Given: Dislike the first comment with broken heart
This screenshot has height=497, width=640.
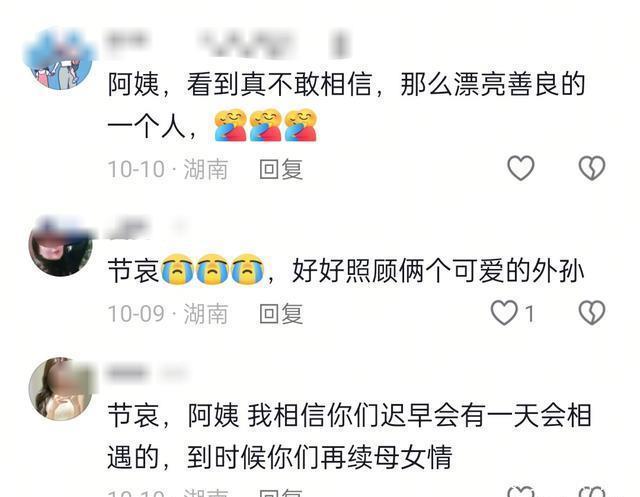Looking at the screenshot, I should (592, 168).
